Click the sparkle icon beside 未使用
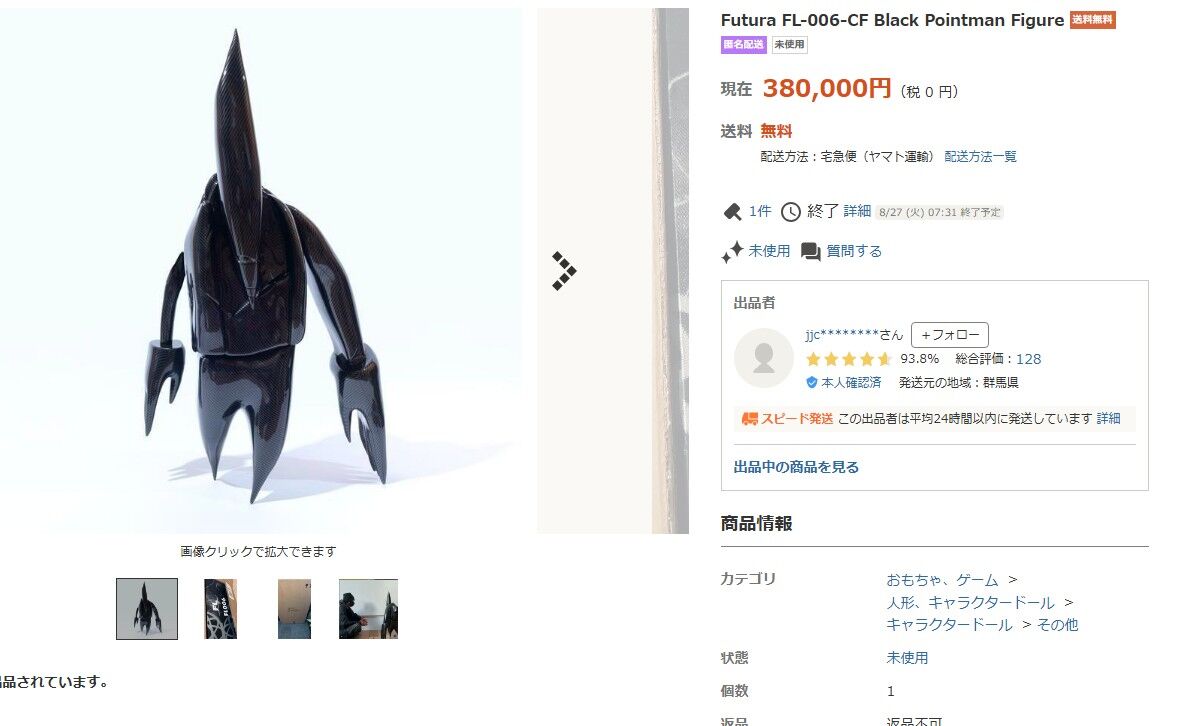The height and width of the screenshot is (726, 1178). tap(732, 252)
